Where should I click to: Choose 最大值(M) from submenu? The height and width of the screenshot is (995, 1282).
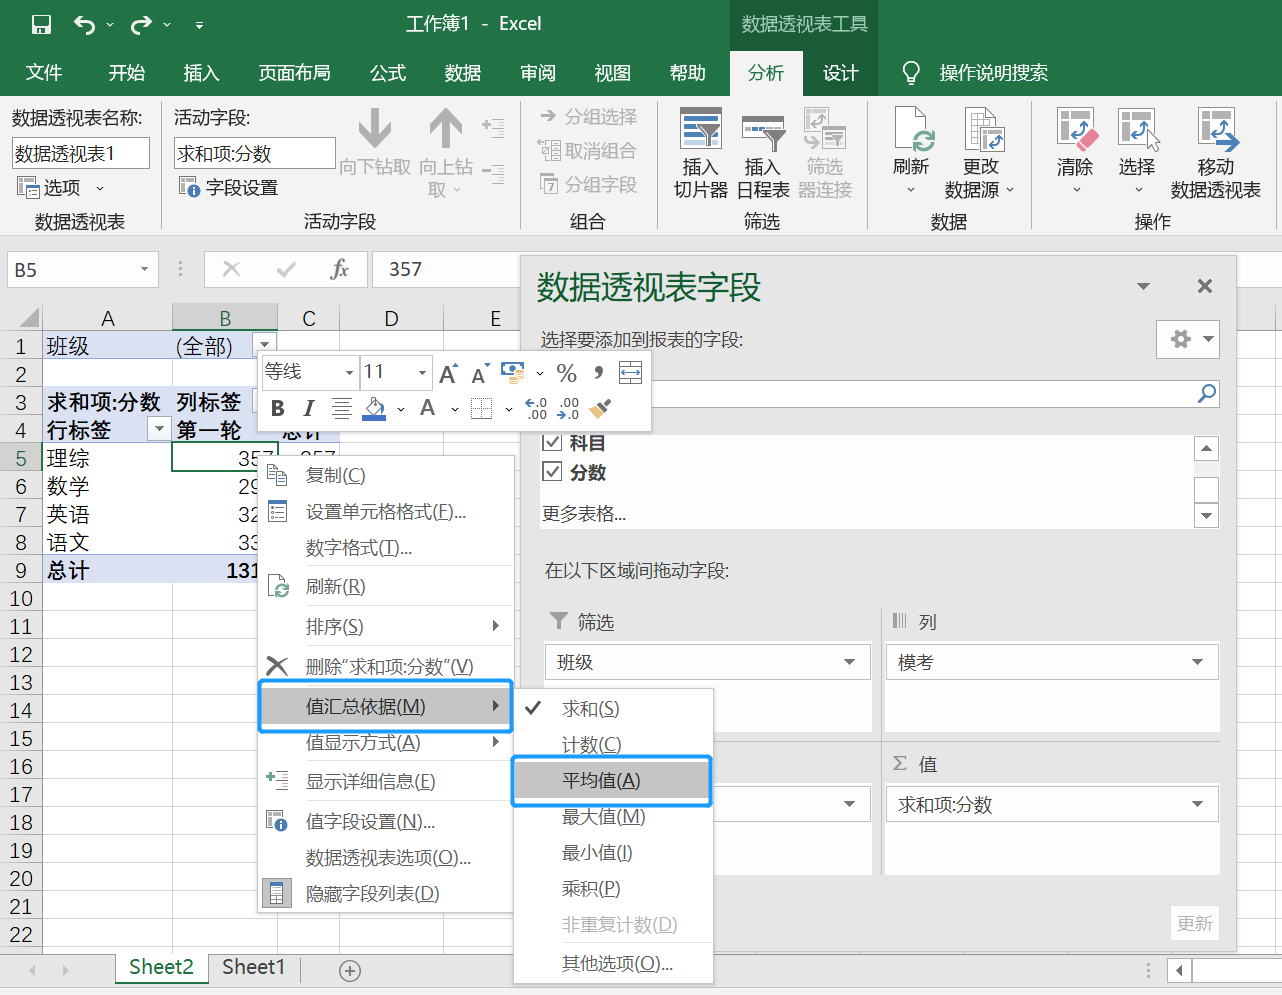[612, 817]
